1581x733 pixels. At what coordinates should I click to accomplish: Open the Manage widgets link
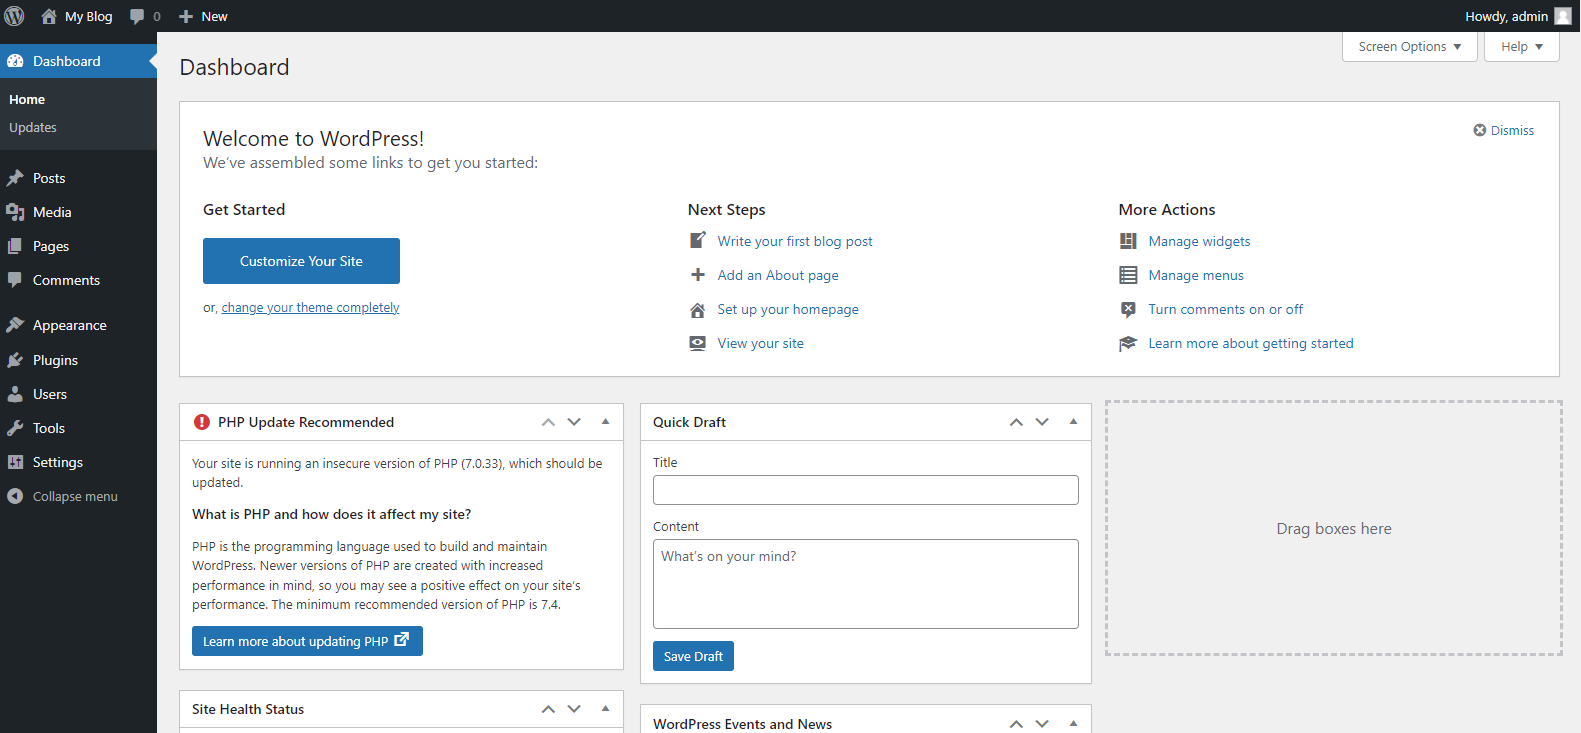[x=1199, y=241]
